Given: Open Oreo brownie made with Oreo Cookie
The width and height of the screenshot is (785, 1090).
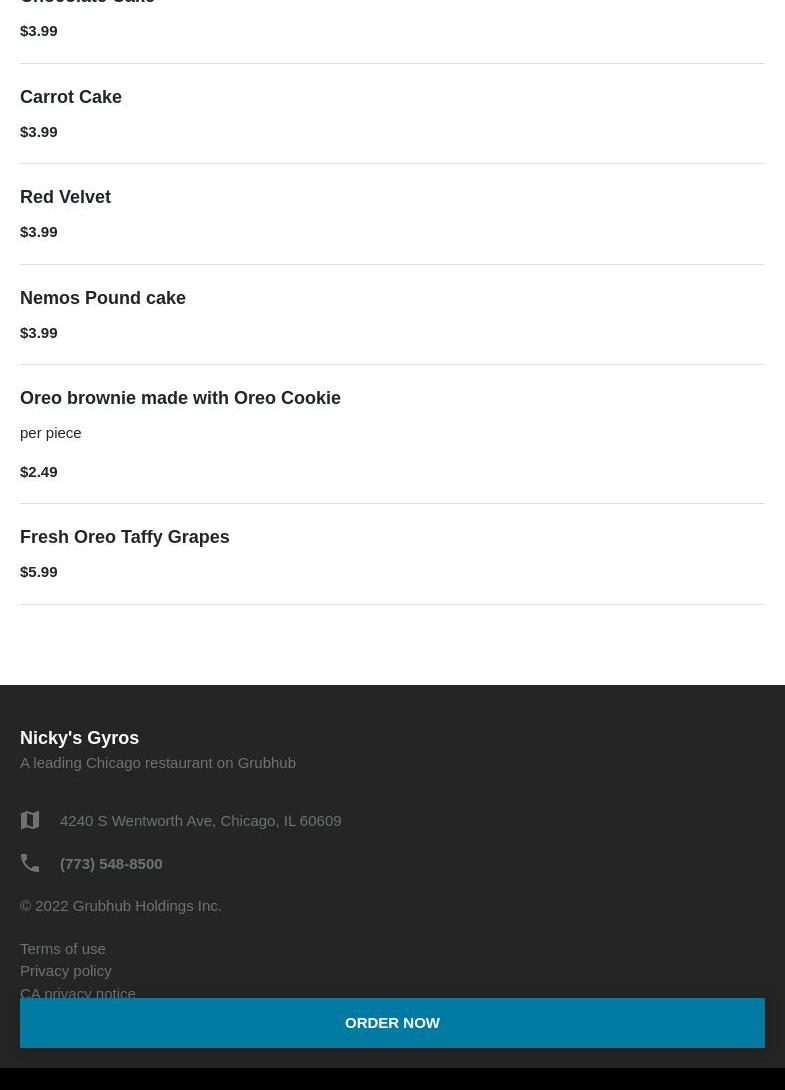Looking at the screenshot, I should [x=180, y=398].
